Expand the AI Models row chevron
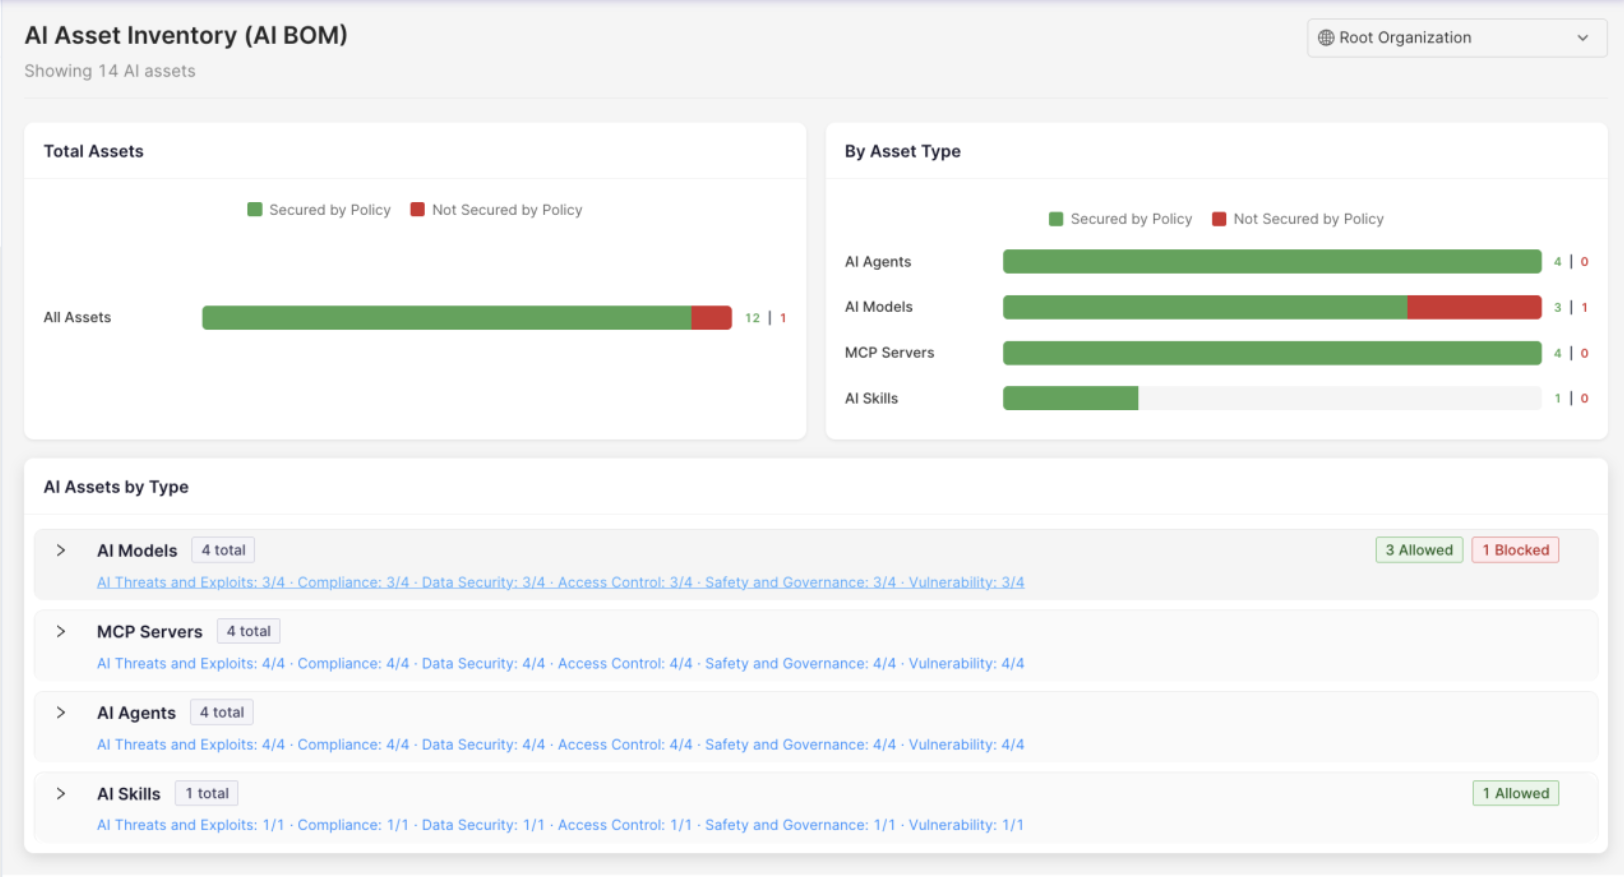This screenshot has height=878, width=1624. (x=61, y=551)
